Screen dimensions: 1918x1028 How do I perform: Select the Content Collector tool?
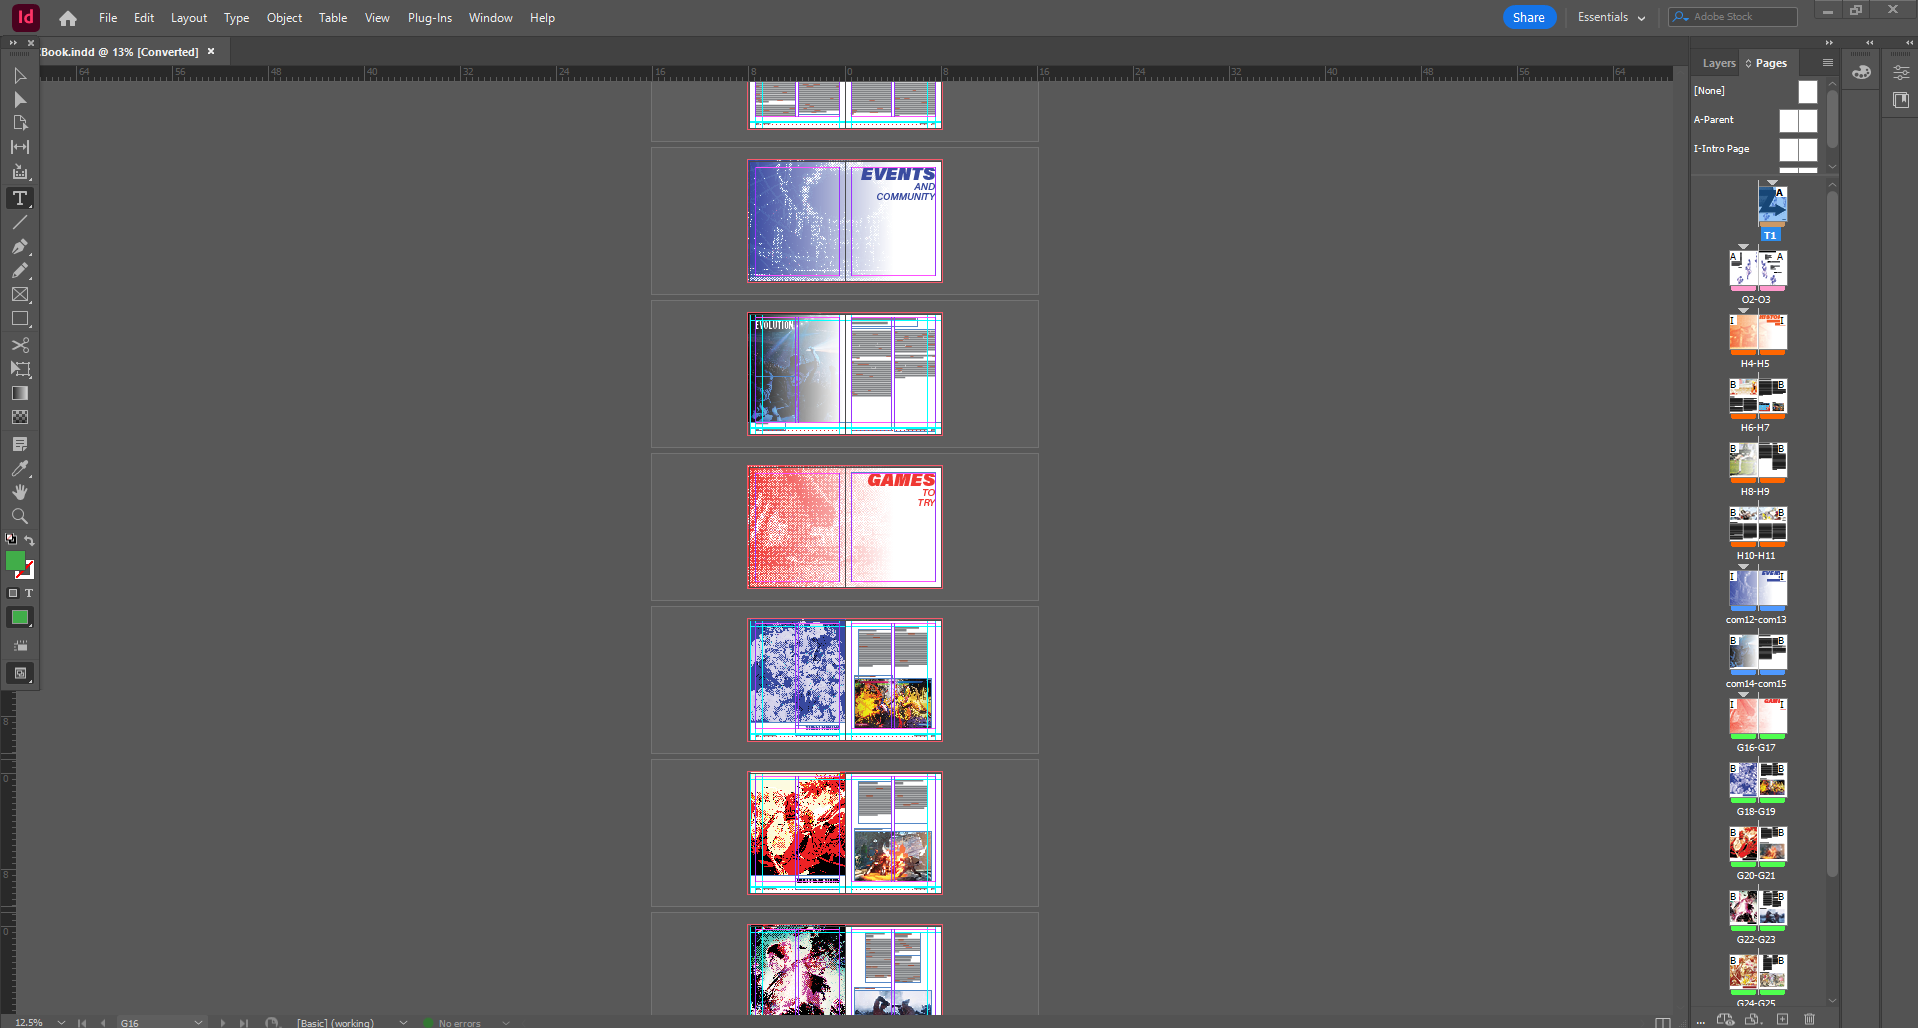click(x=19, y=172)
